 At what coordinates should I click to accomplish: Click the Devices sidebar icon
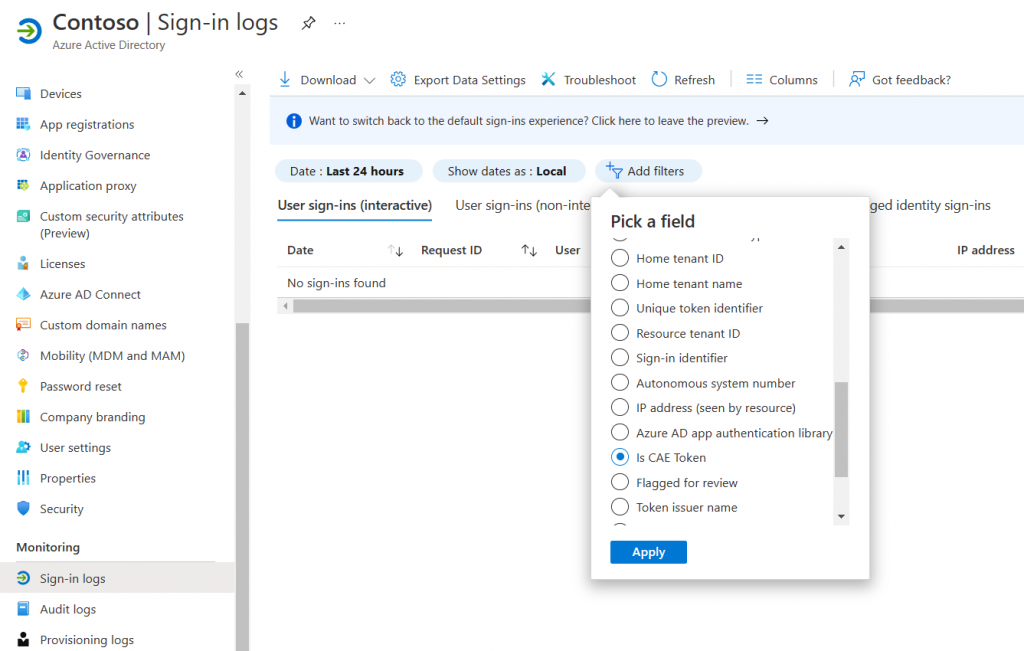pyautogui.click(x=23, y=93)
